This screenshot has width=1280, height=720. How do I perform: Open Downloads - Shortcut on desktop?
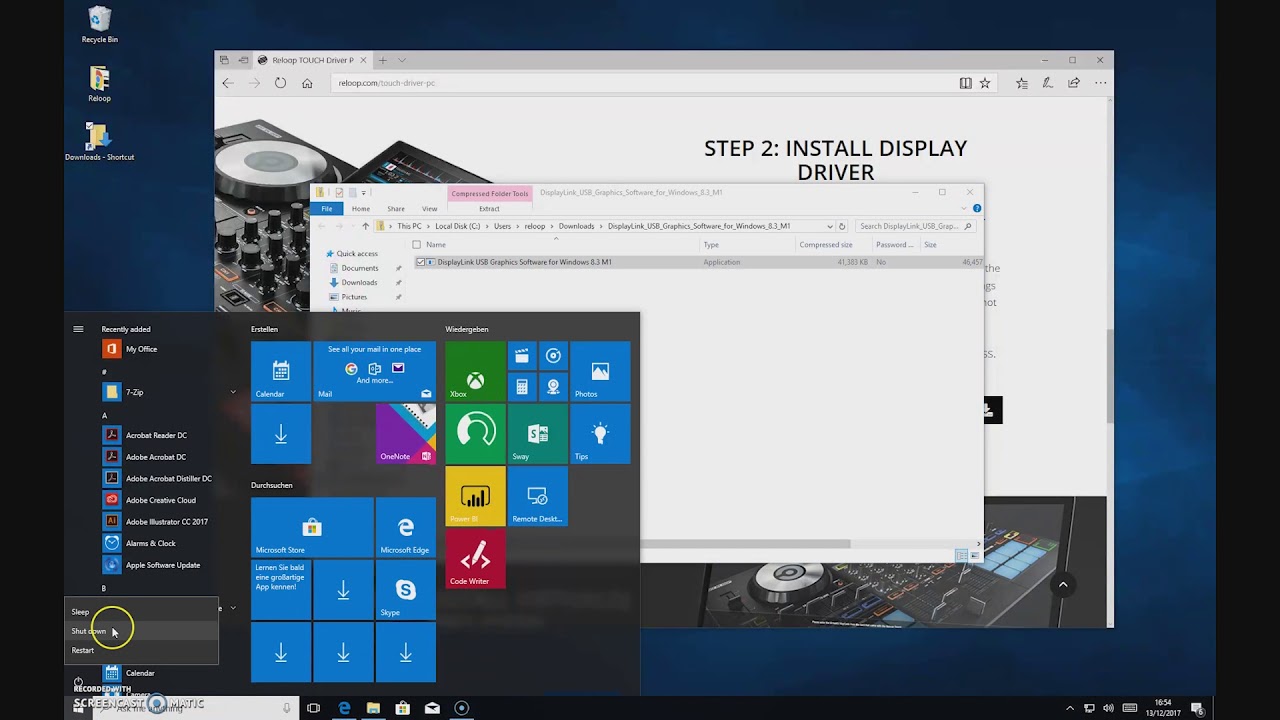99,142
